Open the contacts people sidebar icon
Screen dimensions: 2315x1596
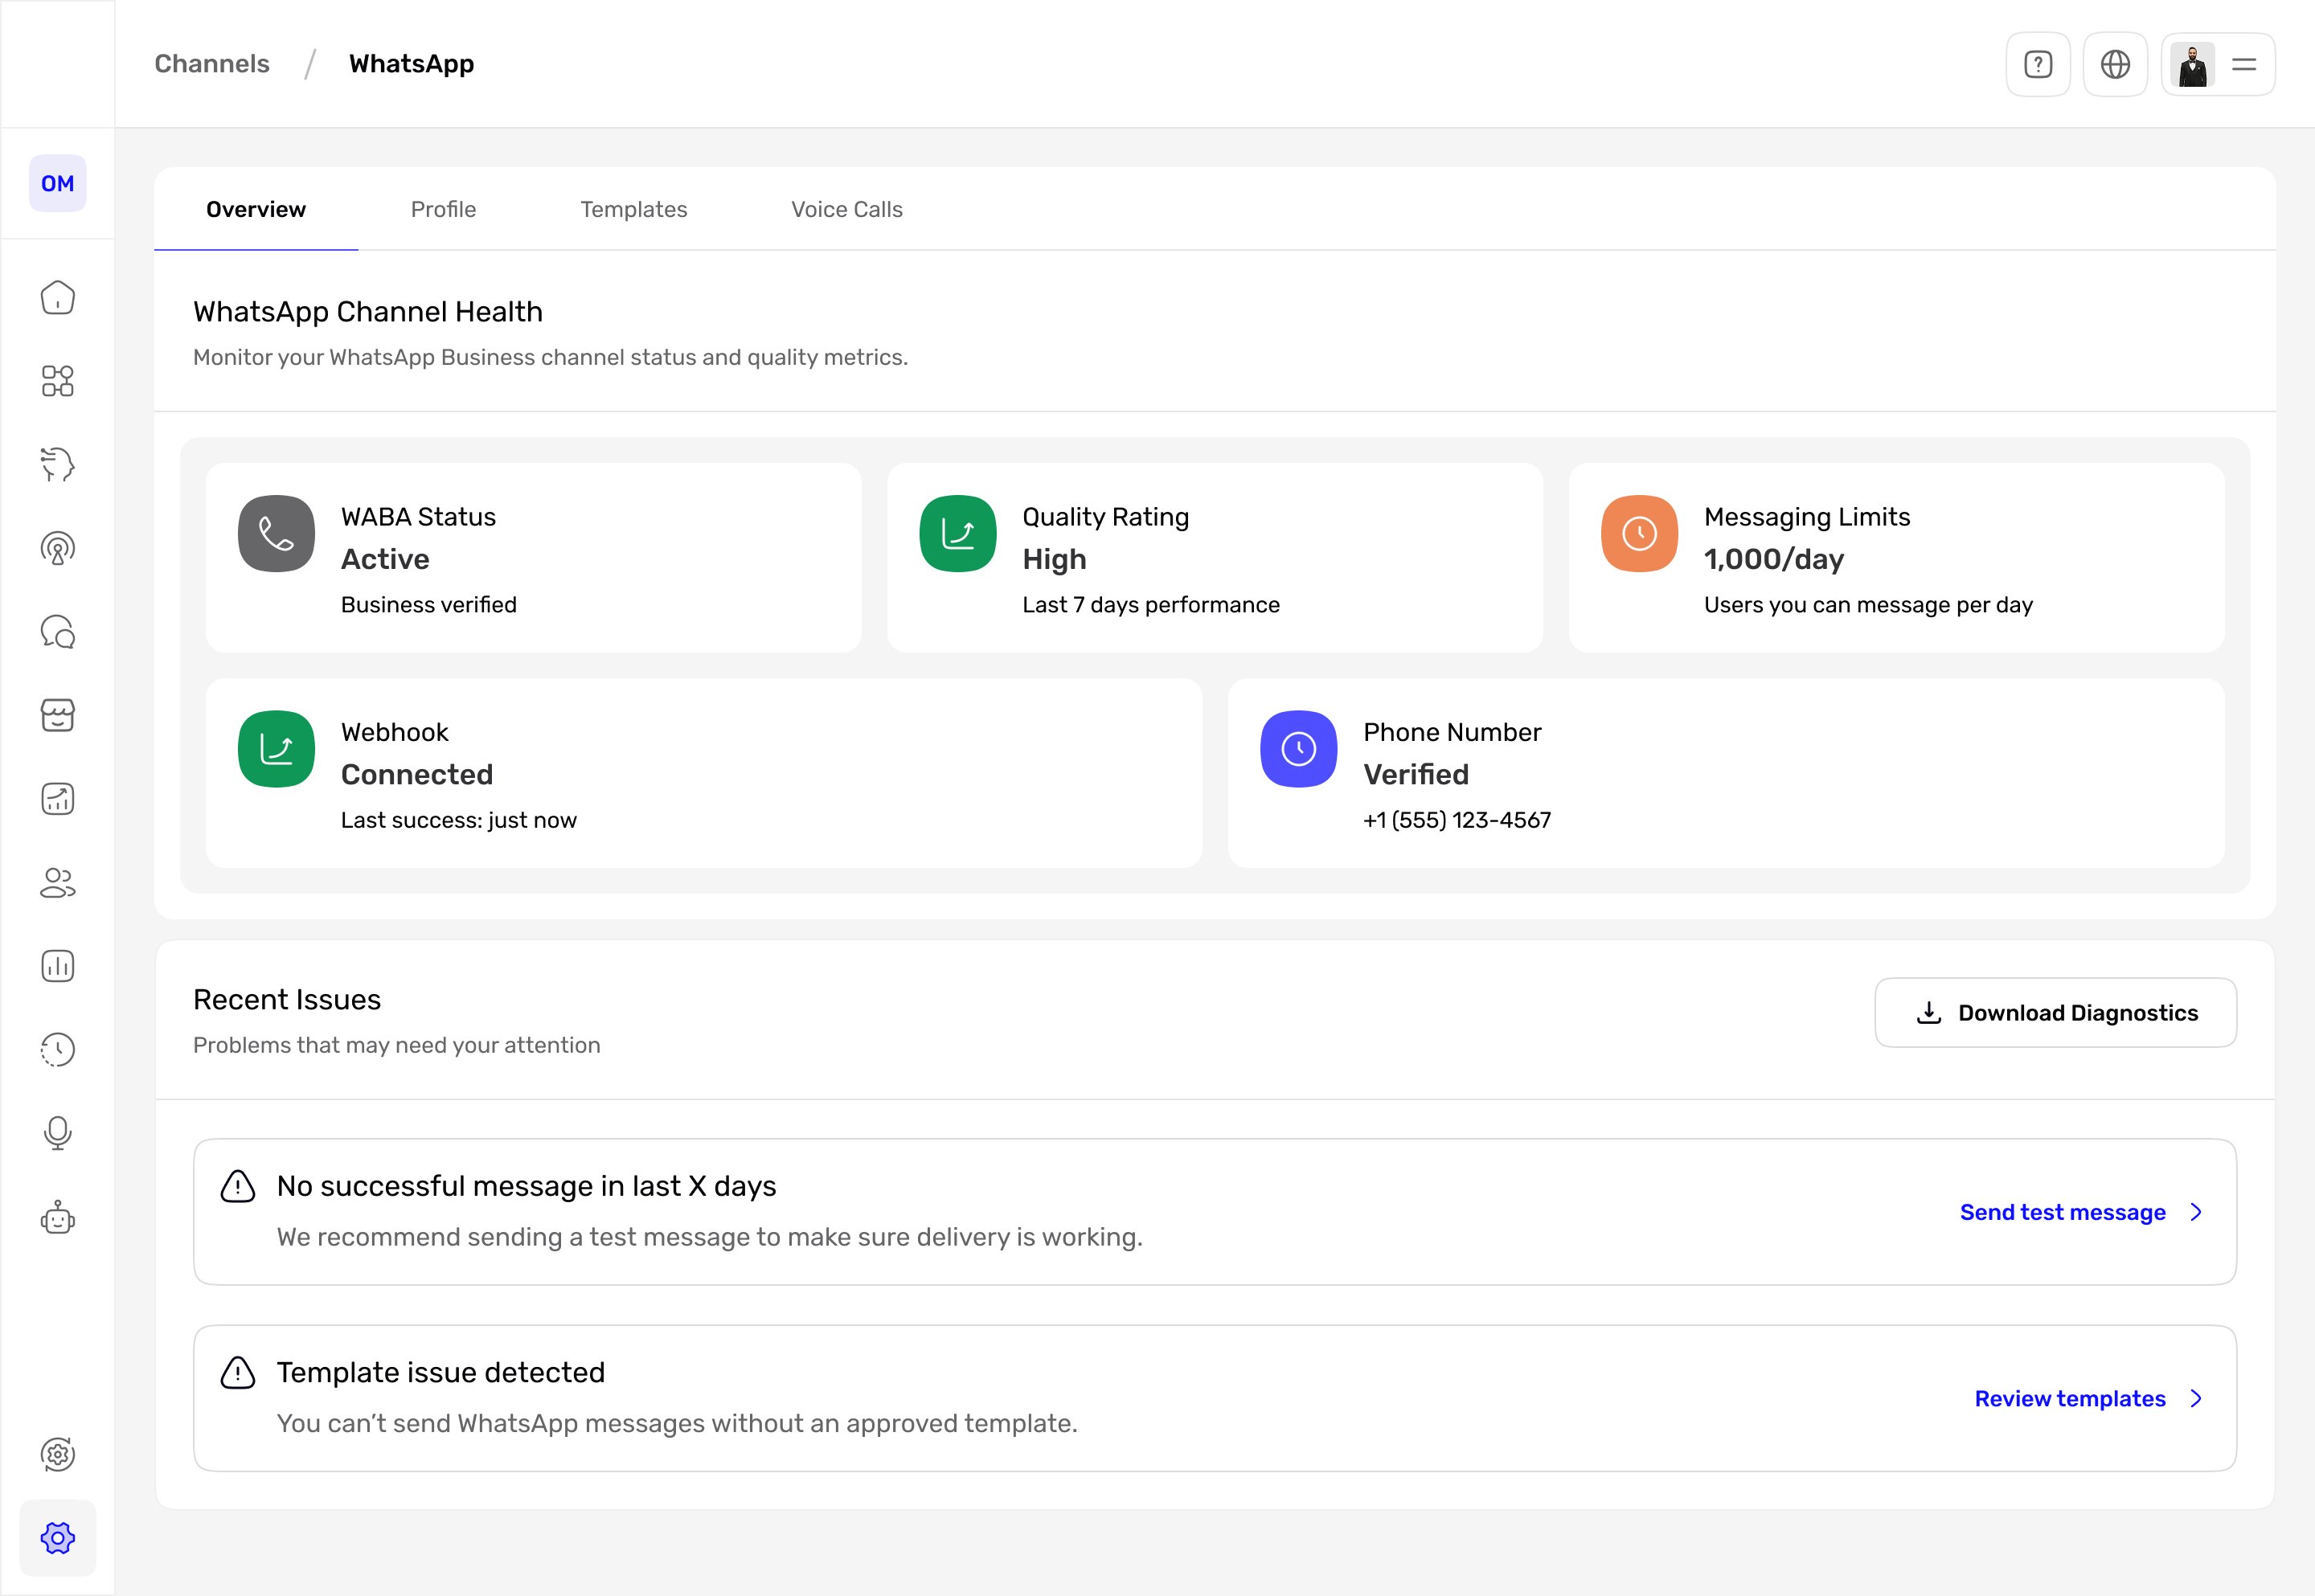(x=57, y=883)
